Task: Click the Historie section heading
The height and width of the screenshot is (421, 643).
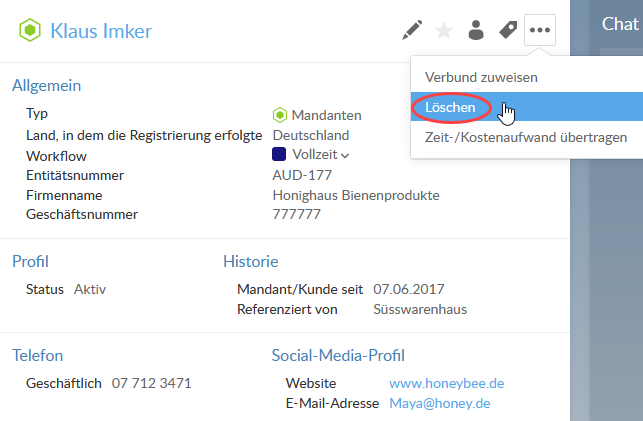Action: point(251,261)
